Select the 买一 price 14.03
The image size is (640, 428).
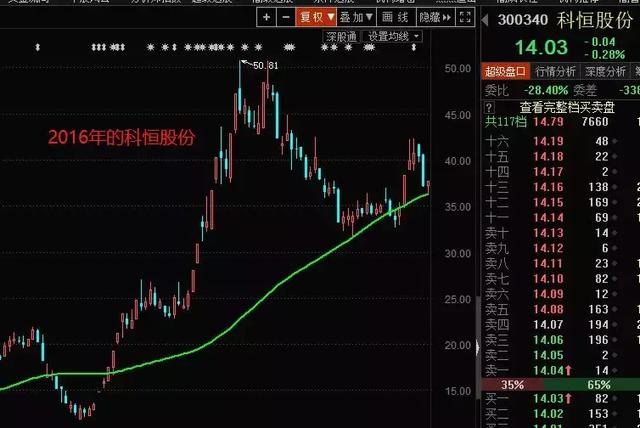coord(548,399)
